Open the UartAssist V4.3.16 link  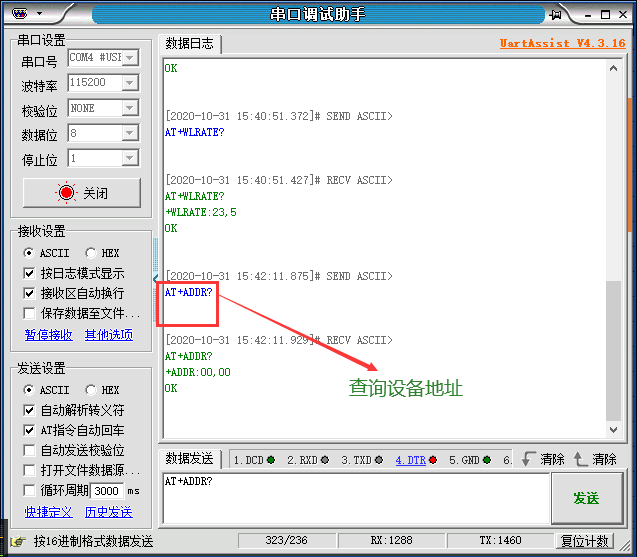coord(562,43)
